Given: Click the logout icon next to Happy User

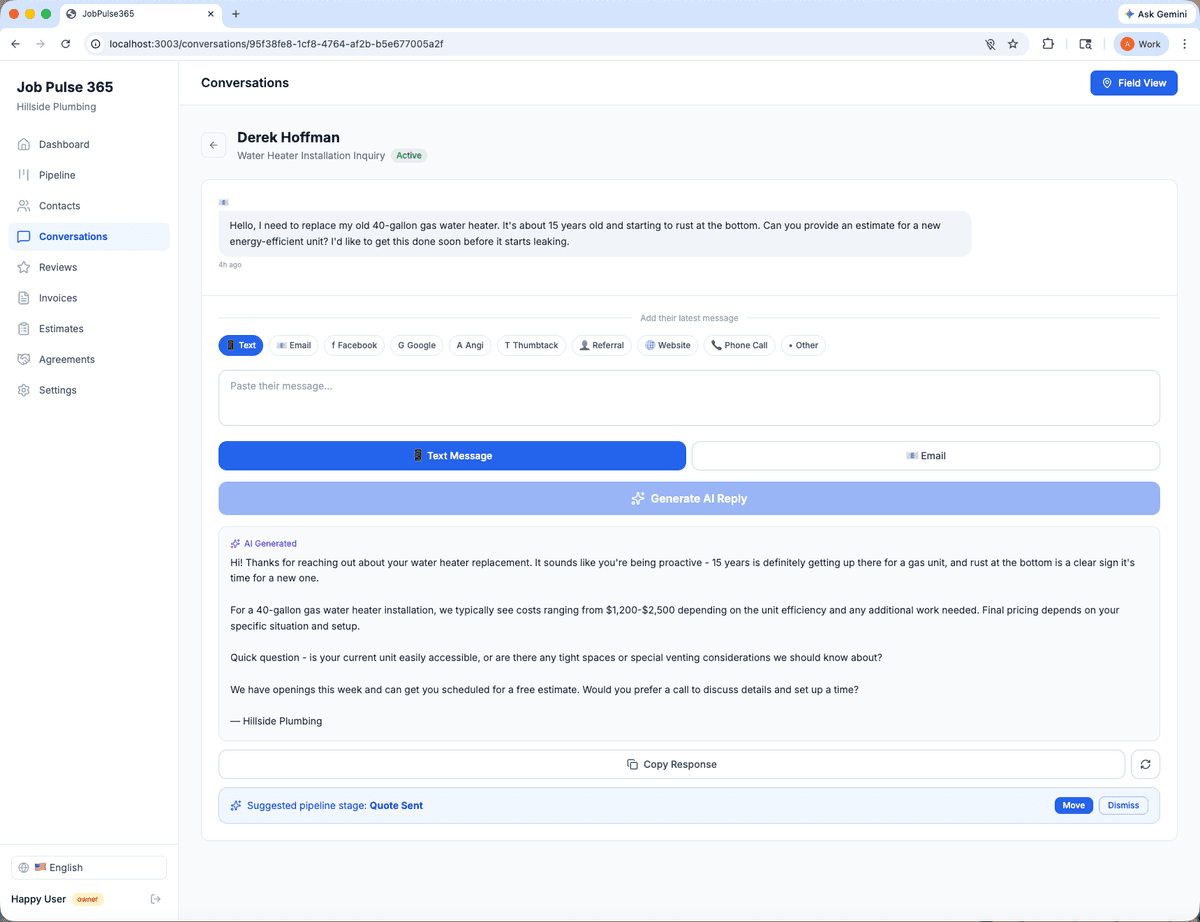Looking at the screenshot, I should tap(156, 899).
